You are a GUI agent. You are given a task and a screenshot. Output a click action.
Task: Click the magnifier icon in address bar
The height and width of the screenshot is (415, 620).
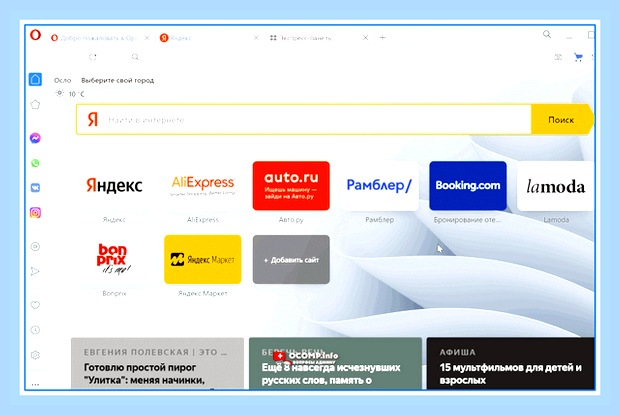[x=135, y=57]
